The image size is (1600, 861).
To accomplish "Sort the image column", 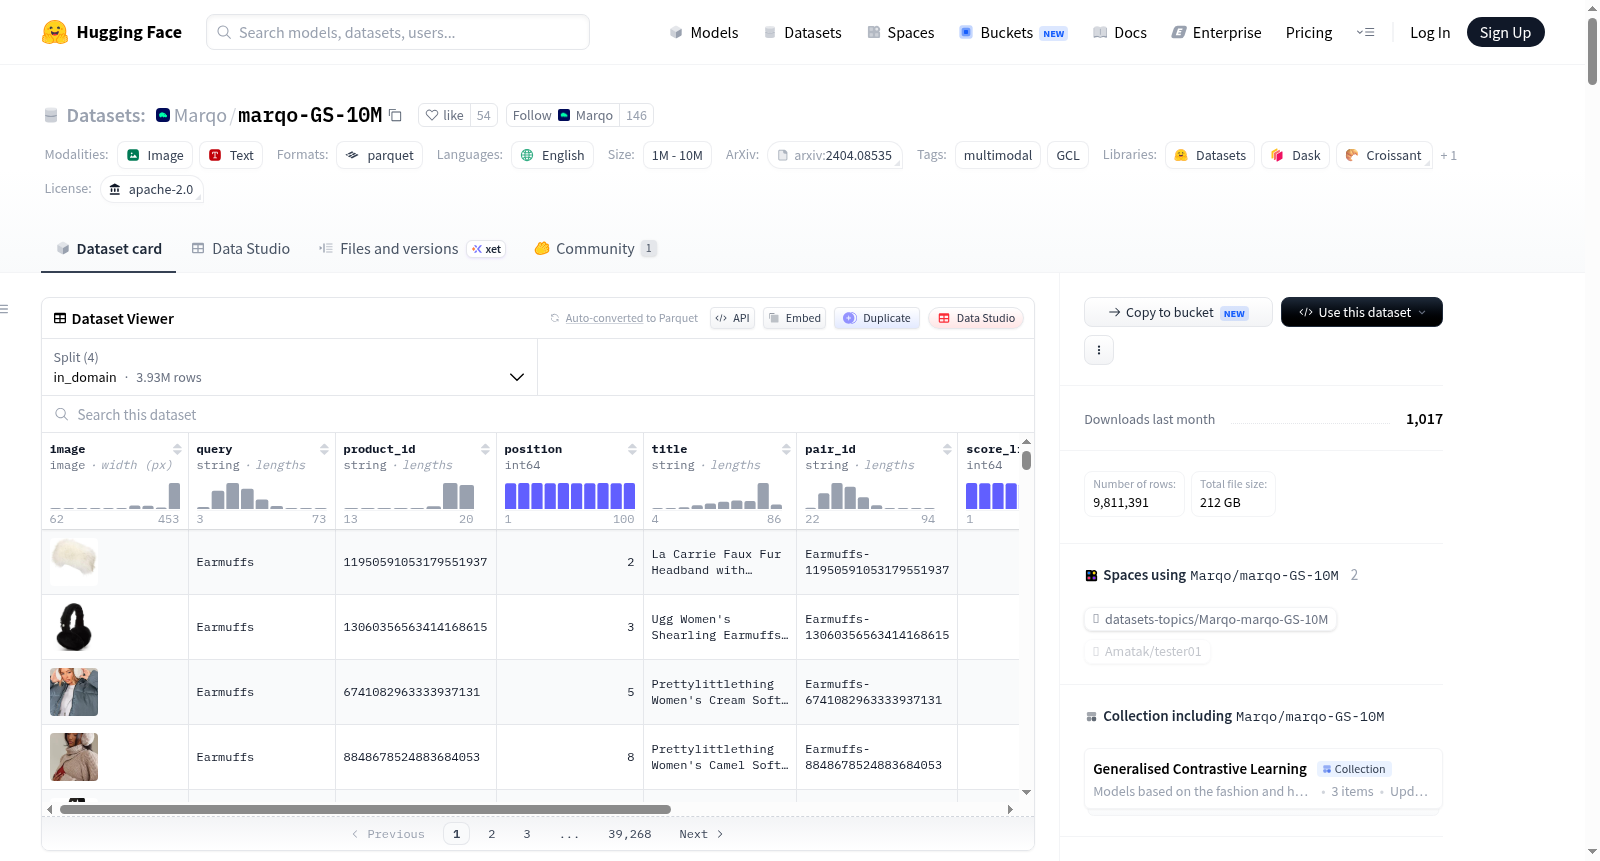I will [x=177, y=449].
